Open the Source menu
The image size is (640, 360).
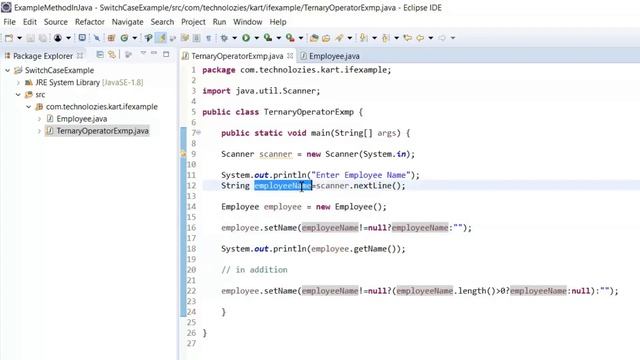point(56,22)
